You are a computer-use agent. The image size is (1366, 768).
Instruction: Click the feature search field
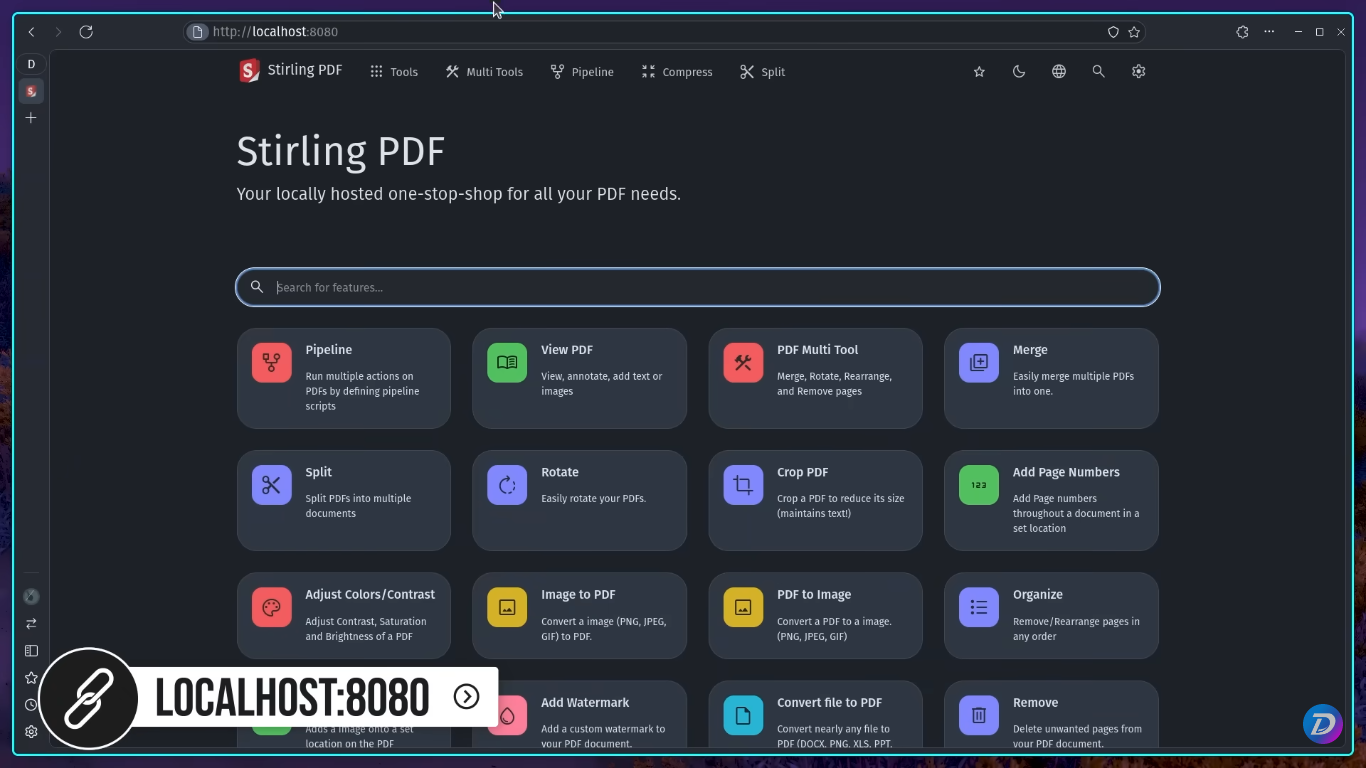pyautogui.click(x=697, y=287)
